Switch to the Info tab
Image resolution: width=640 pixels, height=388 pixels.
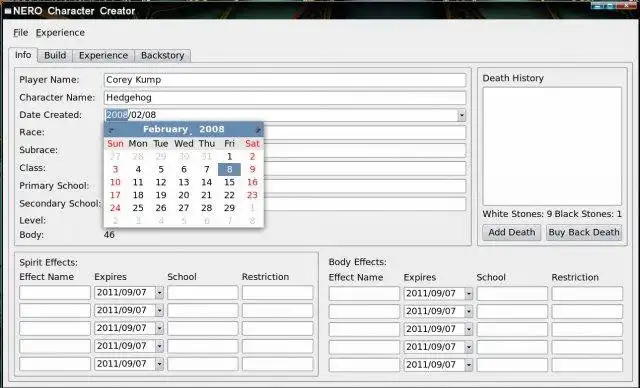pyautogui.click(x=23, y=55)
